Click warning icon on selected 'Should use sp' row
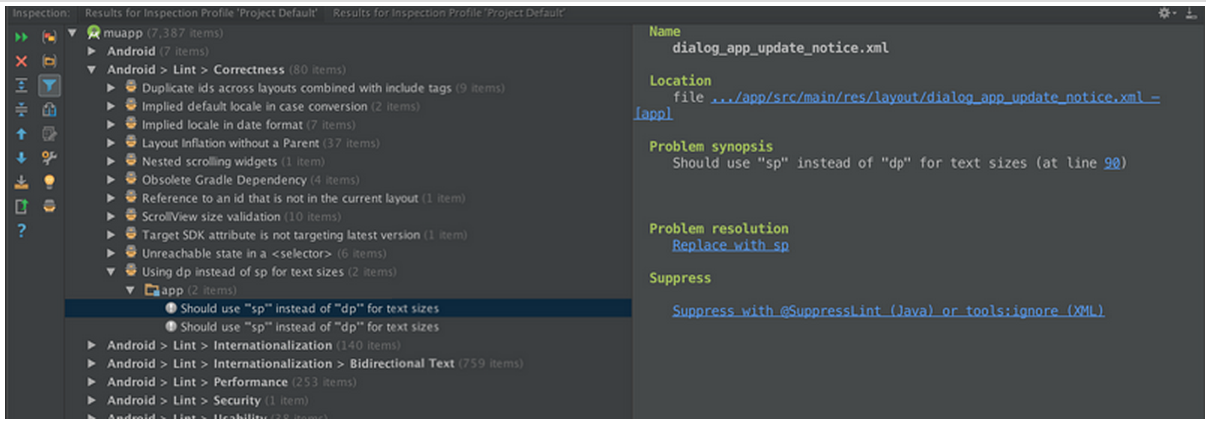 click(x=171, y=309)
